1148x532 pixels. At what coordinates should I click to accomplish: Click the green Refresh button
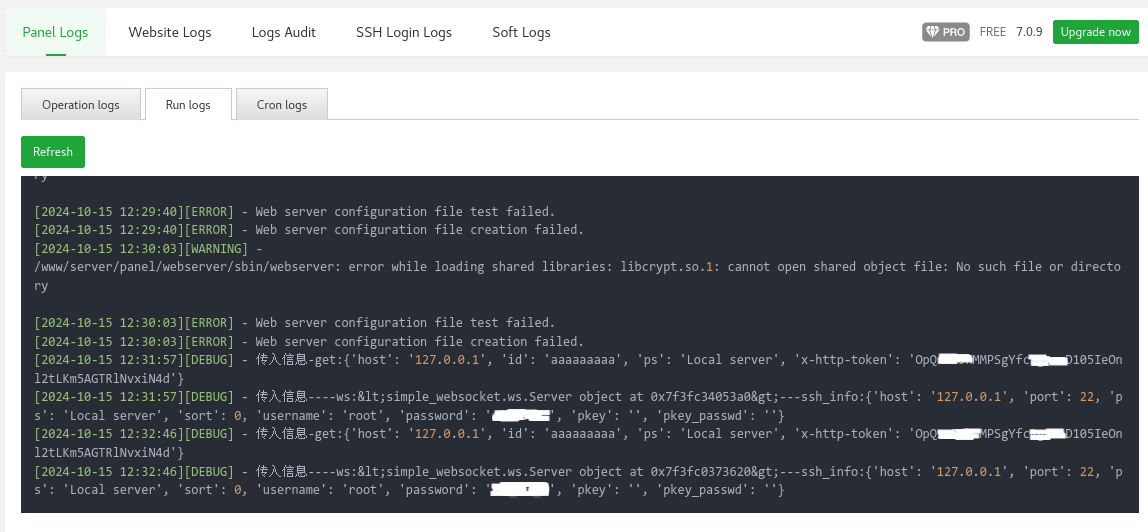point(53,151)
